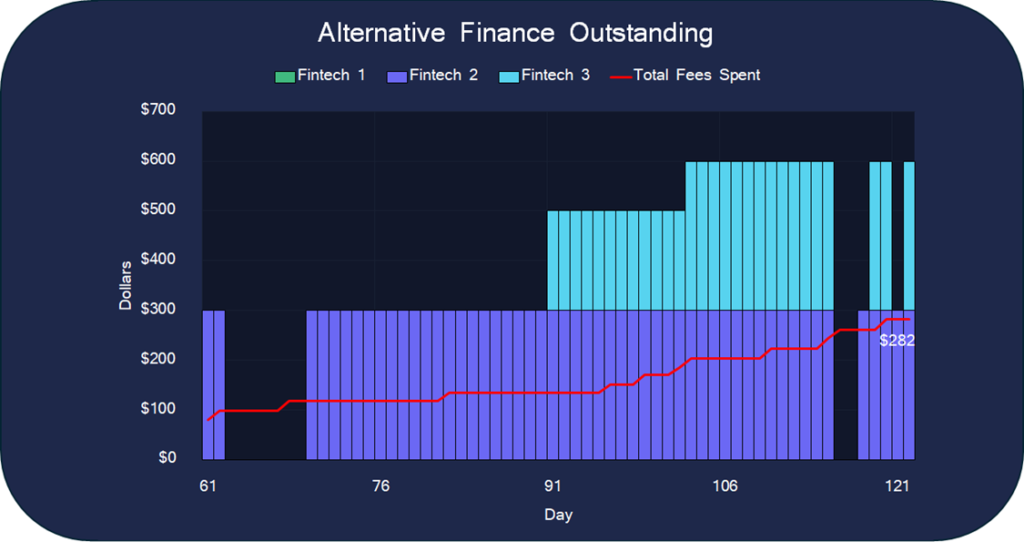The height and width of the screenshot is (542, 1024).
Task: Click the Day 106 x-axis tick
Action: pos(725,487)
